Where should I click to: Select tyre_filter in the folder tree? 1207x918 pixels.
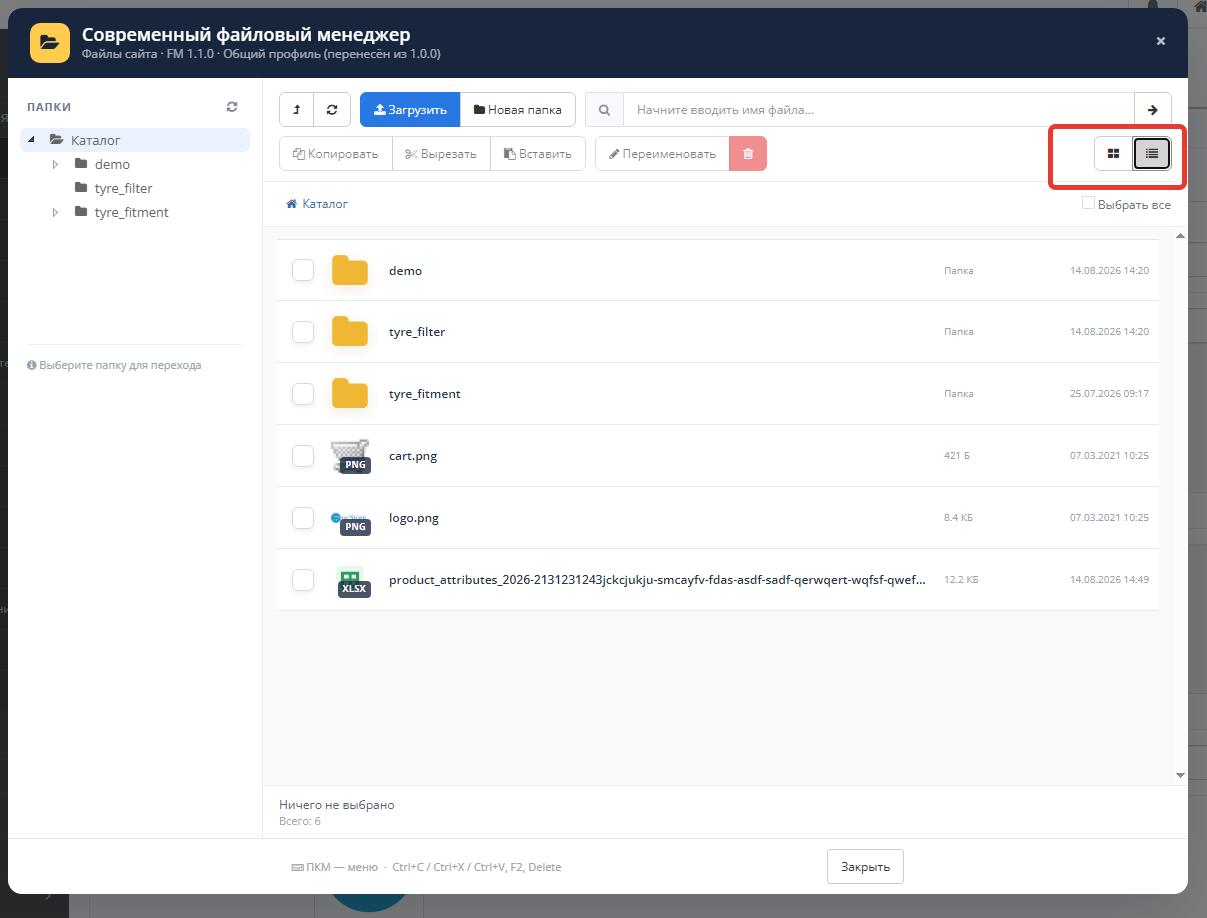[123, 188]
